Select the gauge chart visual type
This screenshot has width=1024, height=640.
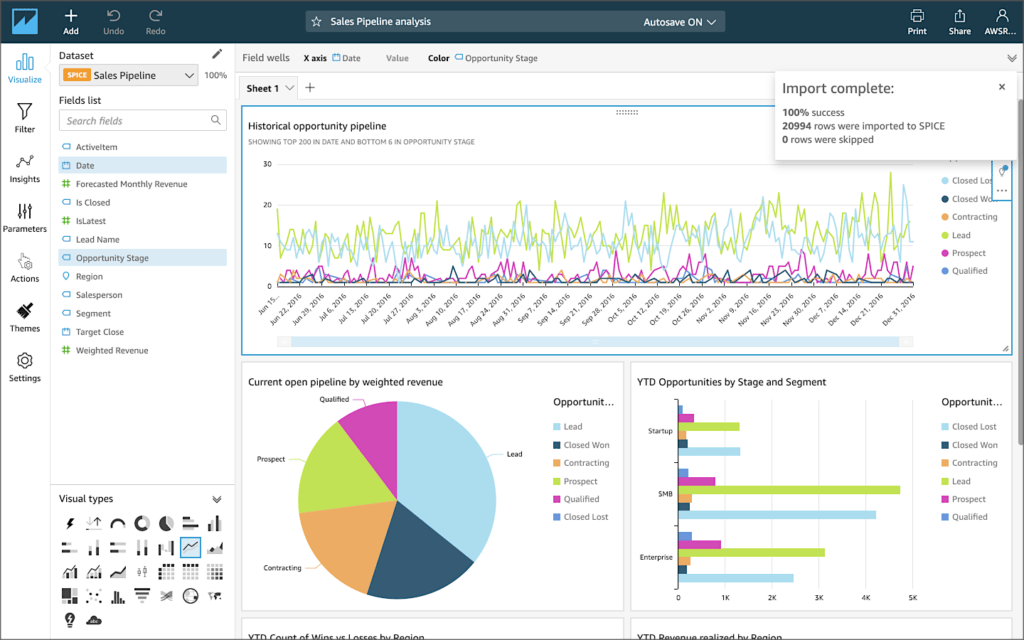[x=118, y=522]
